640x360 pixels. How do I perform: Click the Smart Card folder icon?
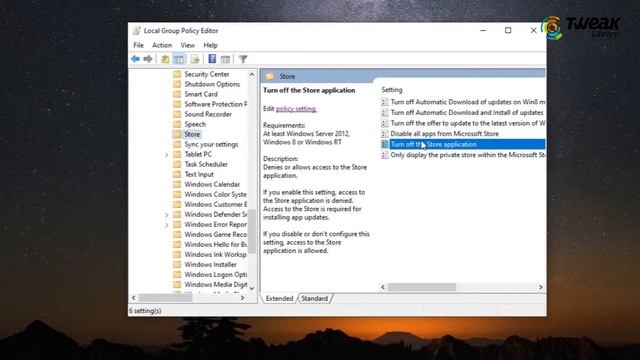[x=177, y=94]
